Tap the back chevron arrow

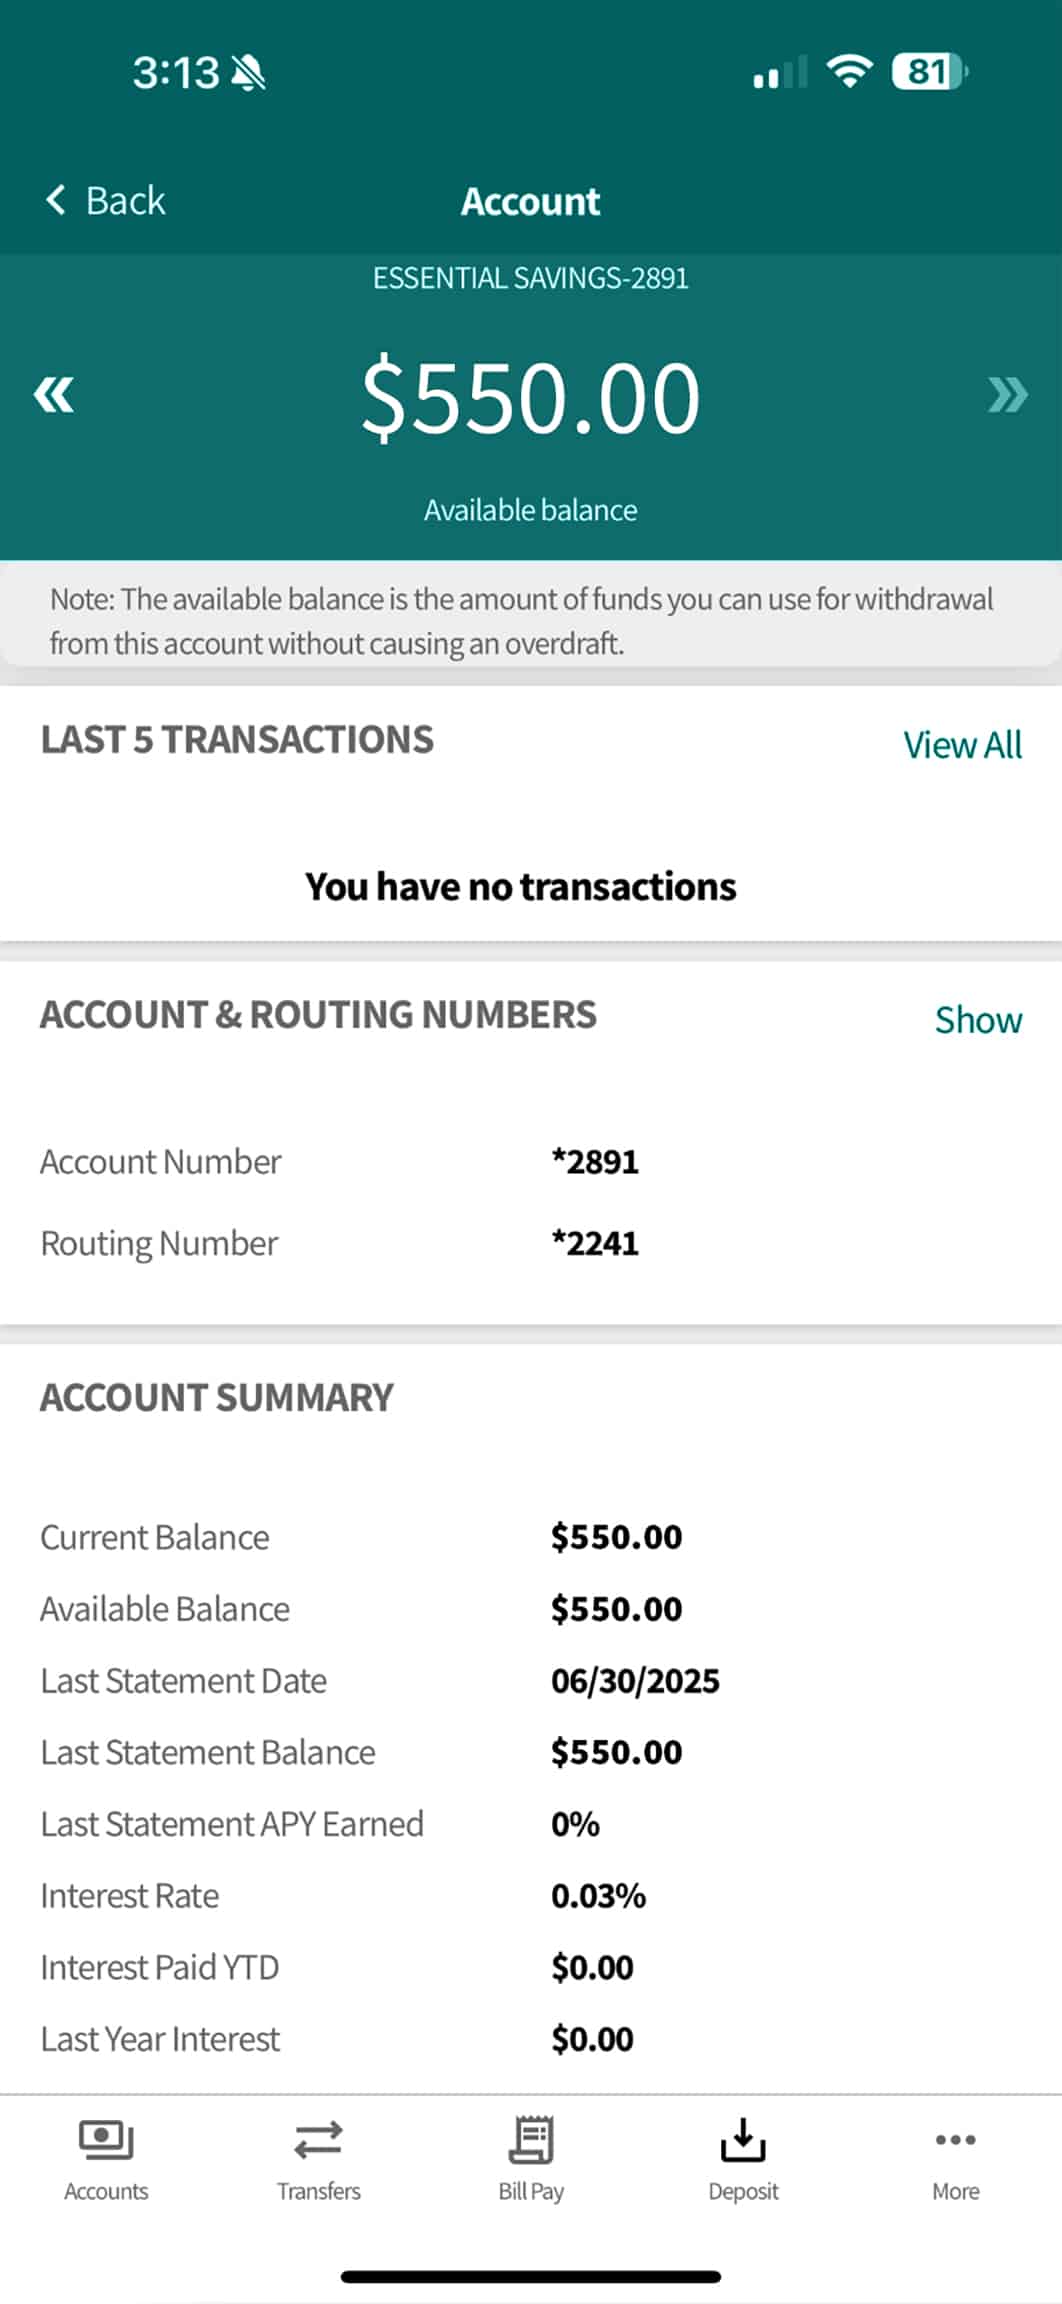(56, 200)
